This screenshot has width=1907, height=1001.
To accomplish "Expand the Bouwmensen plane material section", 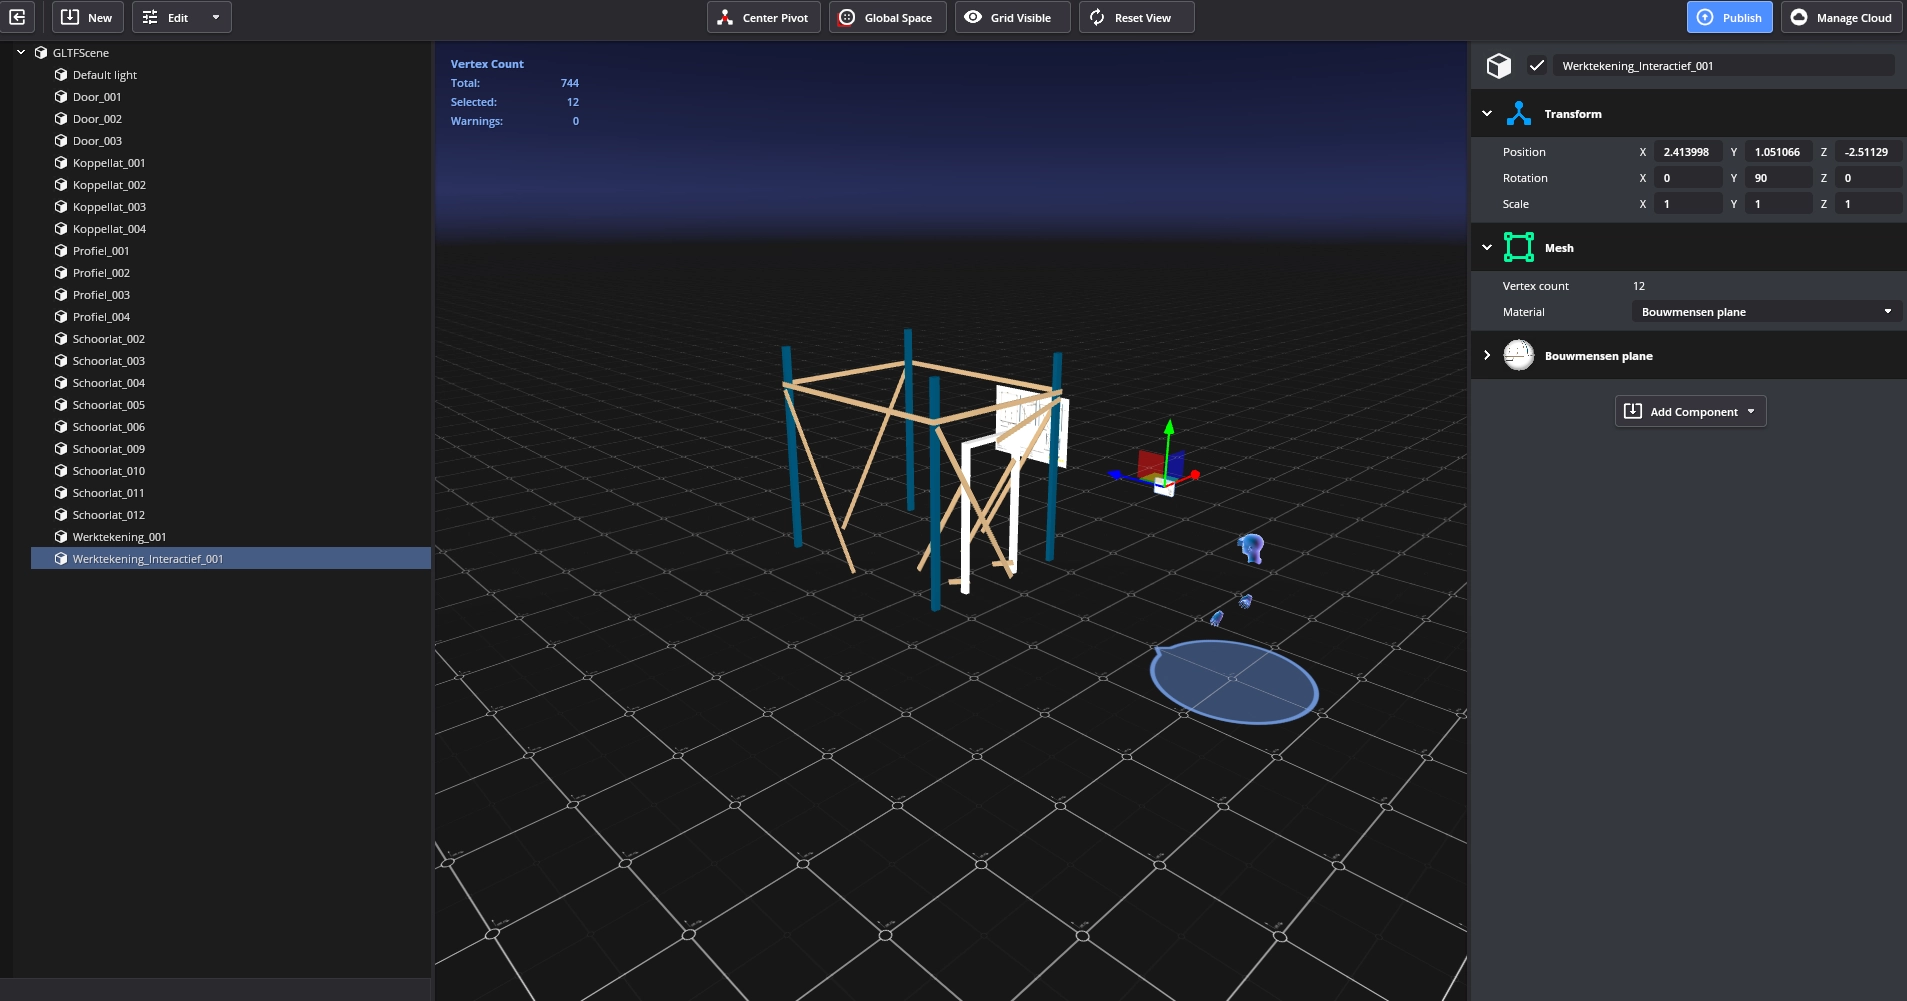I will [x=1487, y=355].
